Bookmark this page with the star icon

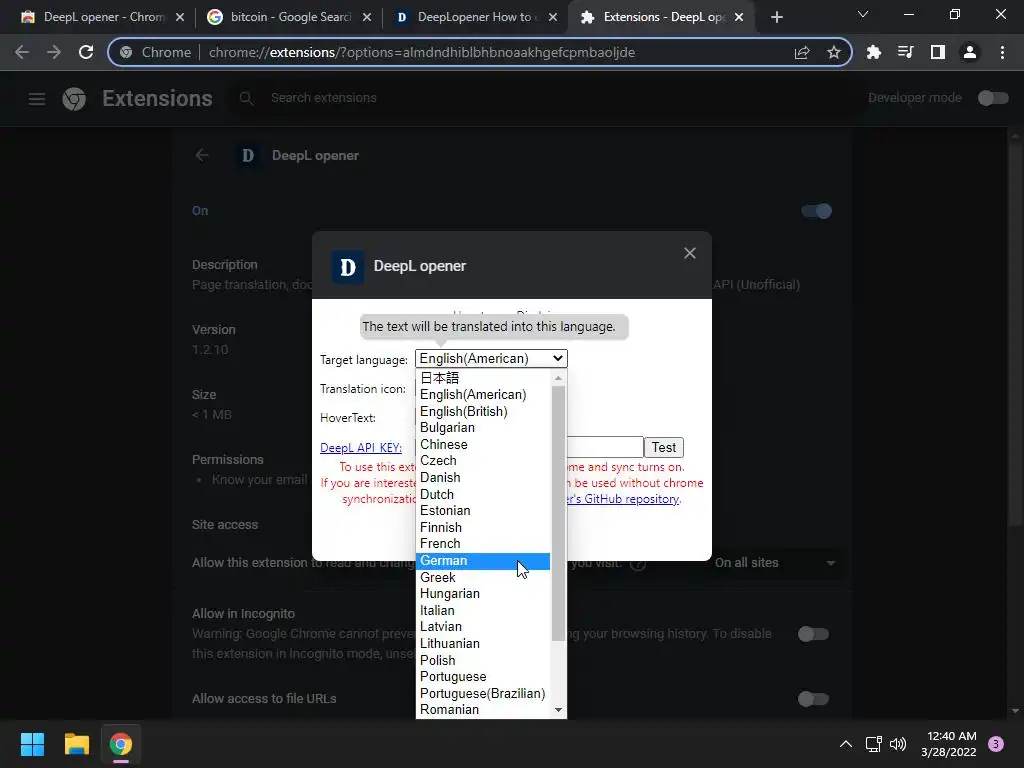click(x=833, y=52)
